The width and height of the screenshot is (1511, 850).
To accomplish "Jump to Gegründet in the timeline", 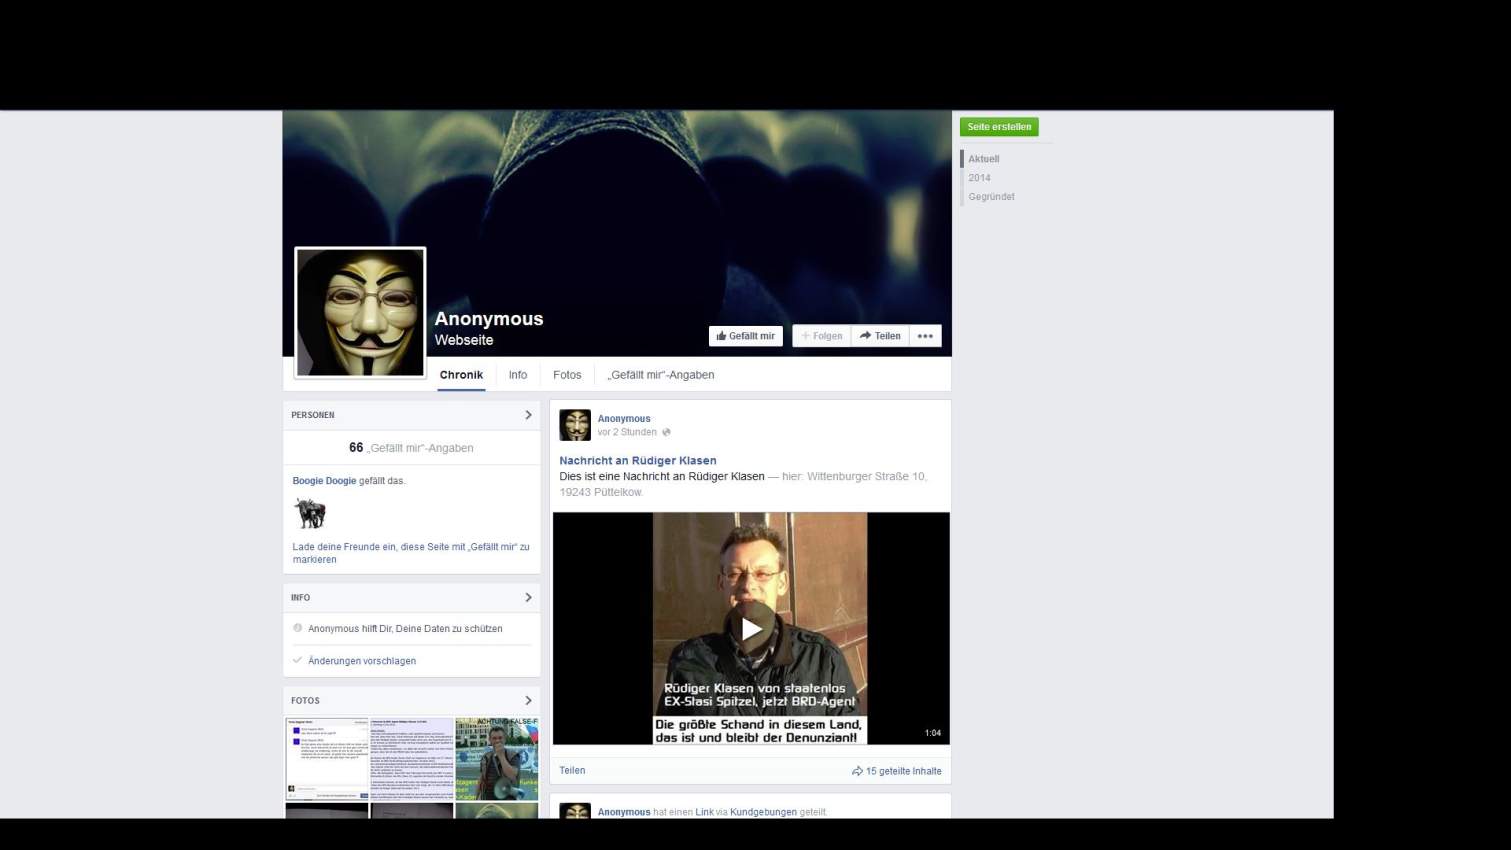I will pos(991,197).
